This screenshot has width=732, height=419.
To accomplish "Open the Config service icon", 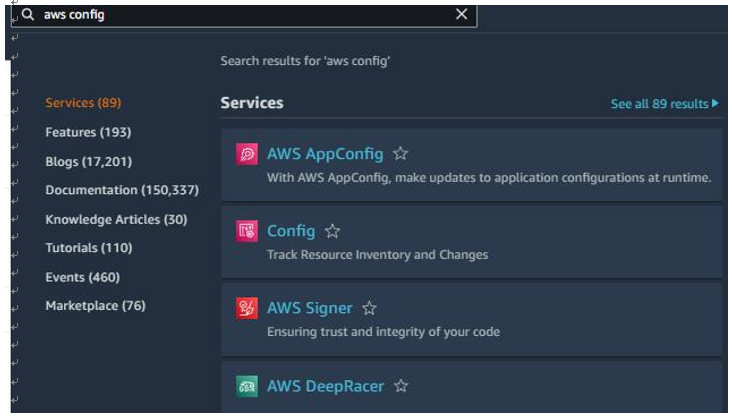I will click(x=246, y=231).
